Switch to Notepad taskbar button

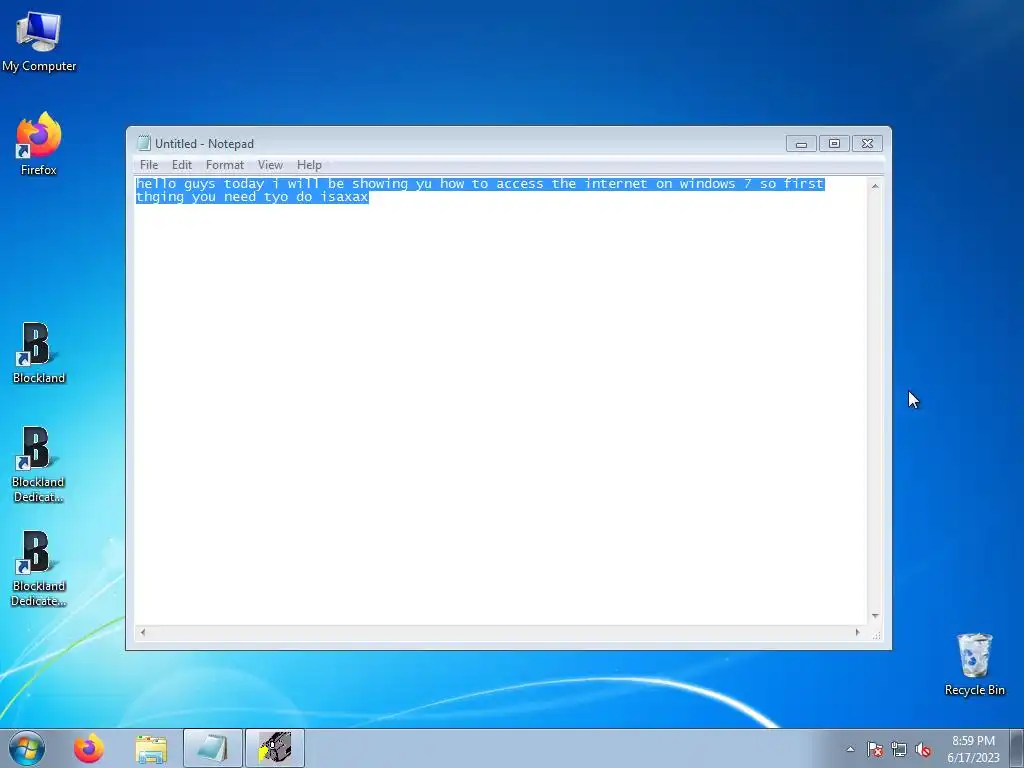[213, 748]
